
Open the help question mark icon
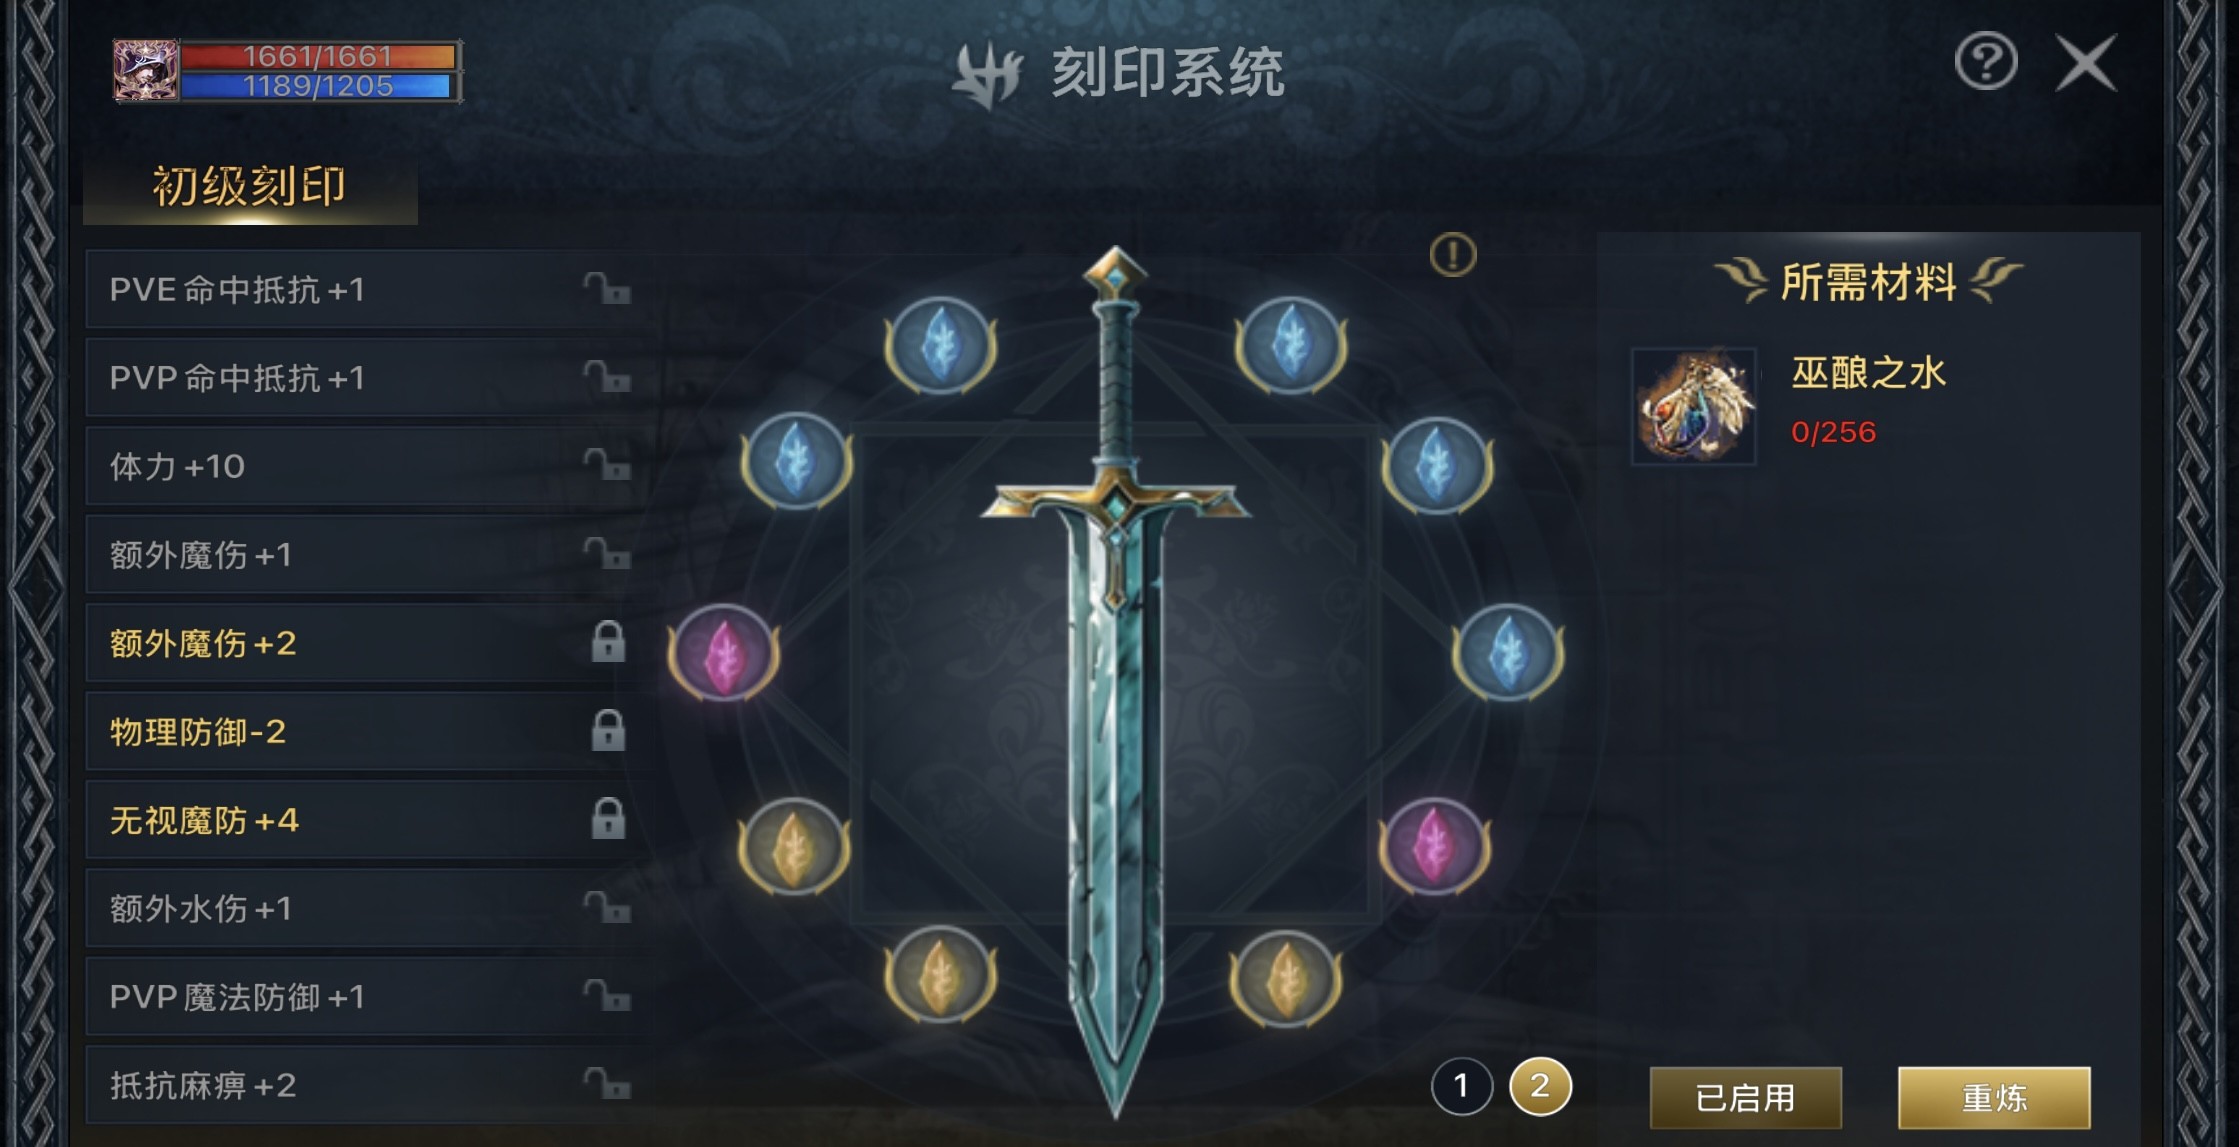tap(1986, 62)
